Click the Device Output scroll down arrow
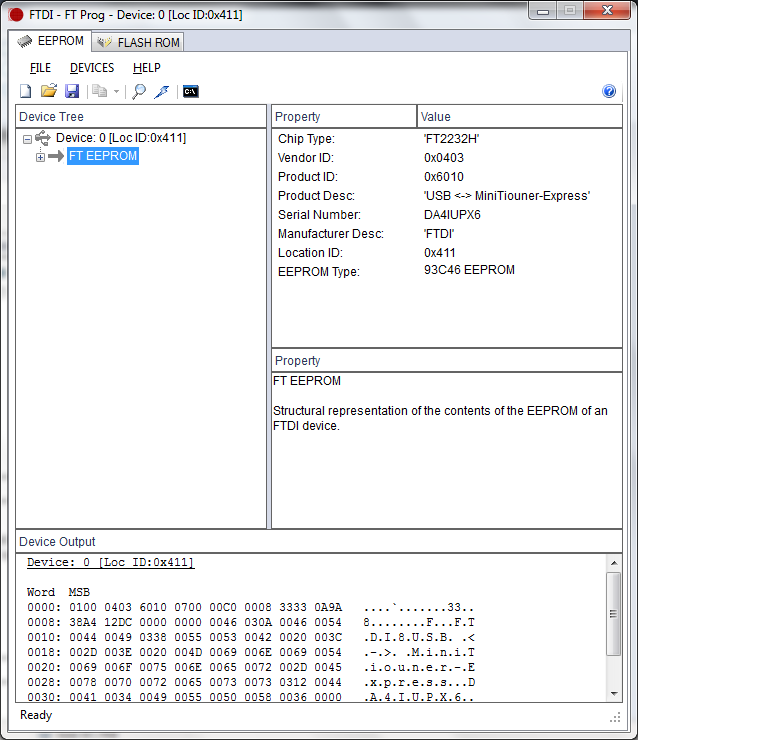This screenshot has height=740, width=768. point(614,693)
